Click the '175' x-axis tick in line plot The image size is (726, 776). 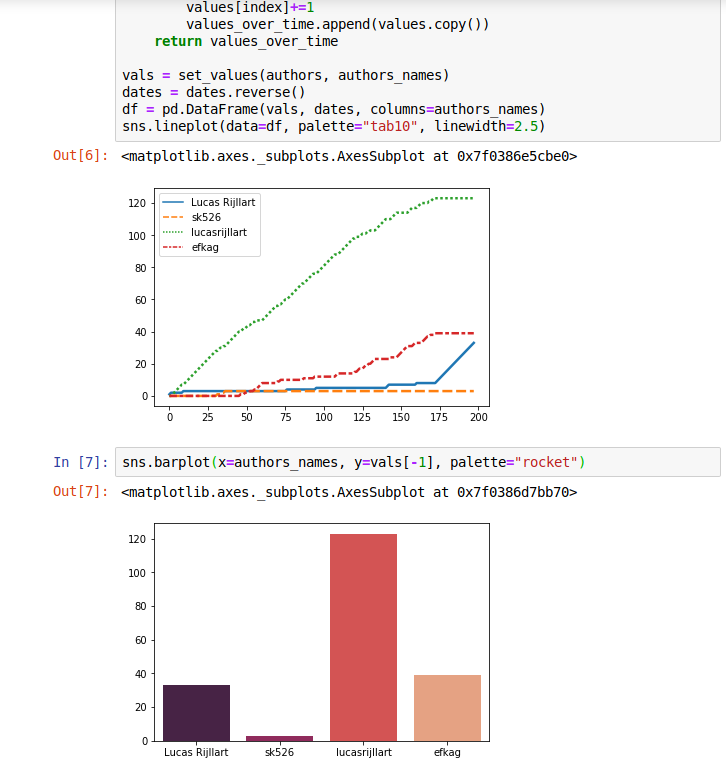tap(439, 417)
